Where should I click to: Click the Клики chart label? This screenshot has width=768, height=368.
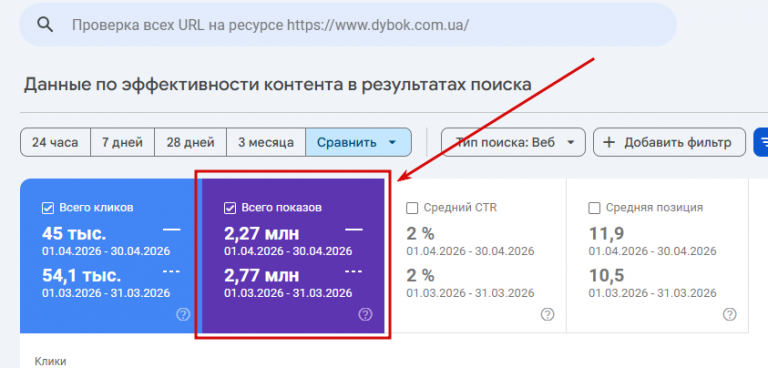(50, 362)
